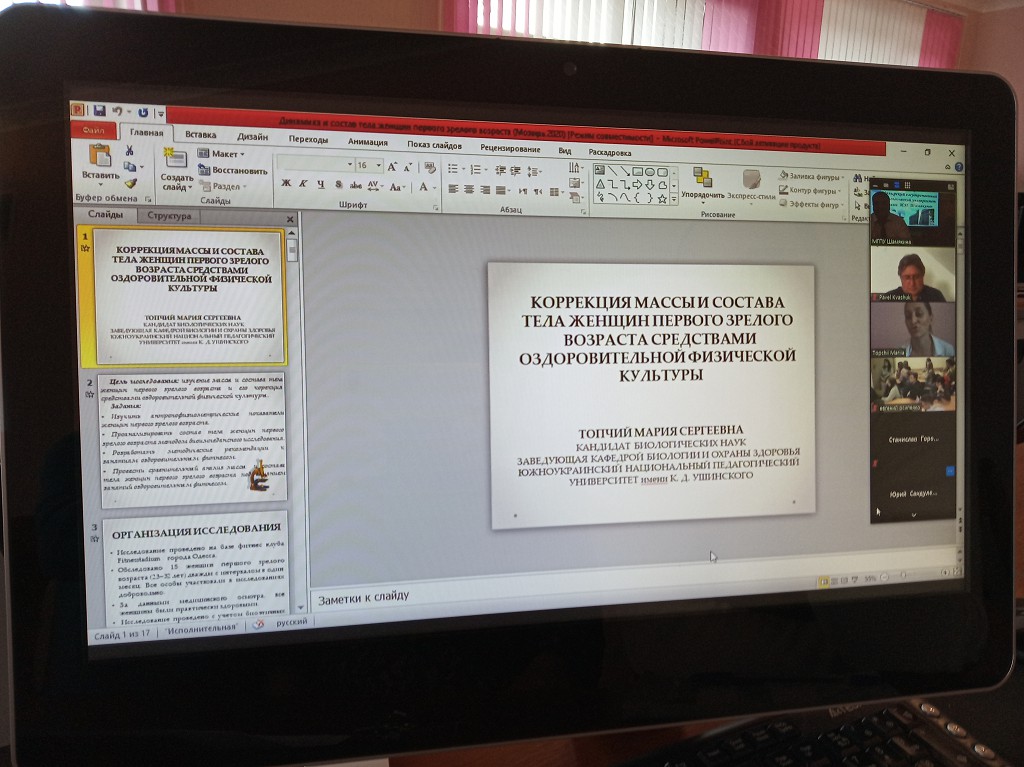This screenshot has height=767, width=1024.
Task: Click the Express Styles (Экспресс-стили) icon
Action: click(751, 180)
